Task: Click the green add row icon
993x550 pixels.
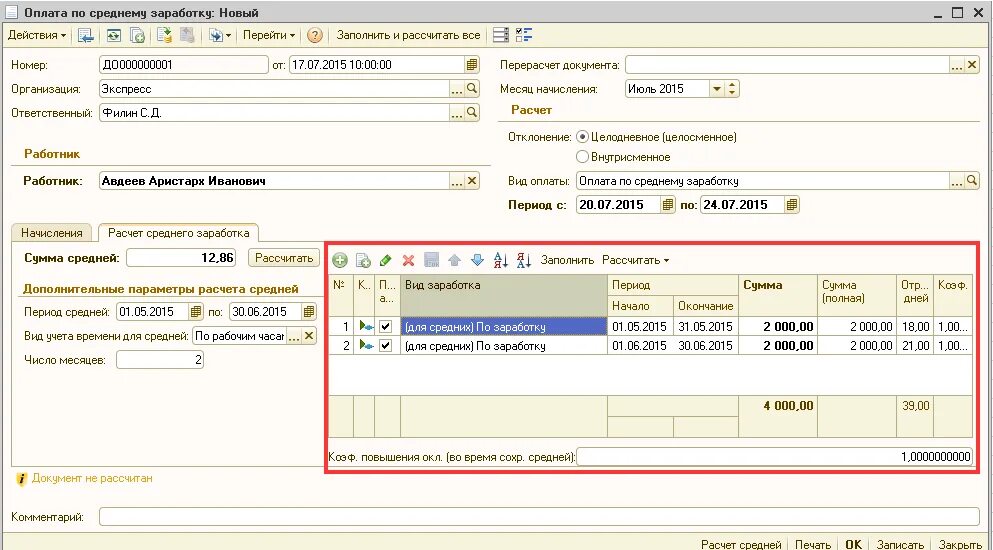Action: (340, 260)
